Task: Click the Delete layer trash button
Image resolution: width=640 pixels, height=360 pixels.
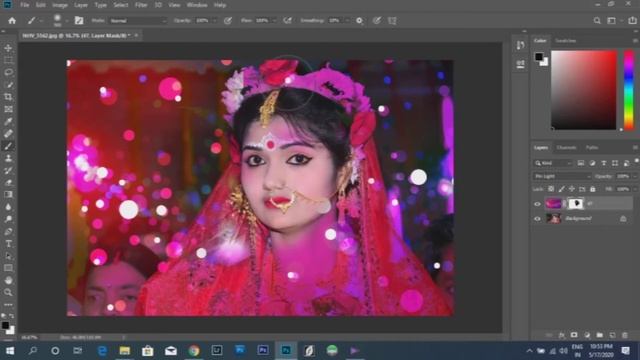Action: (x=625, y=335)
